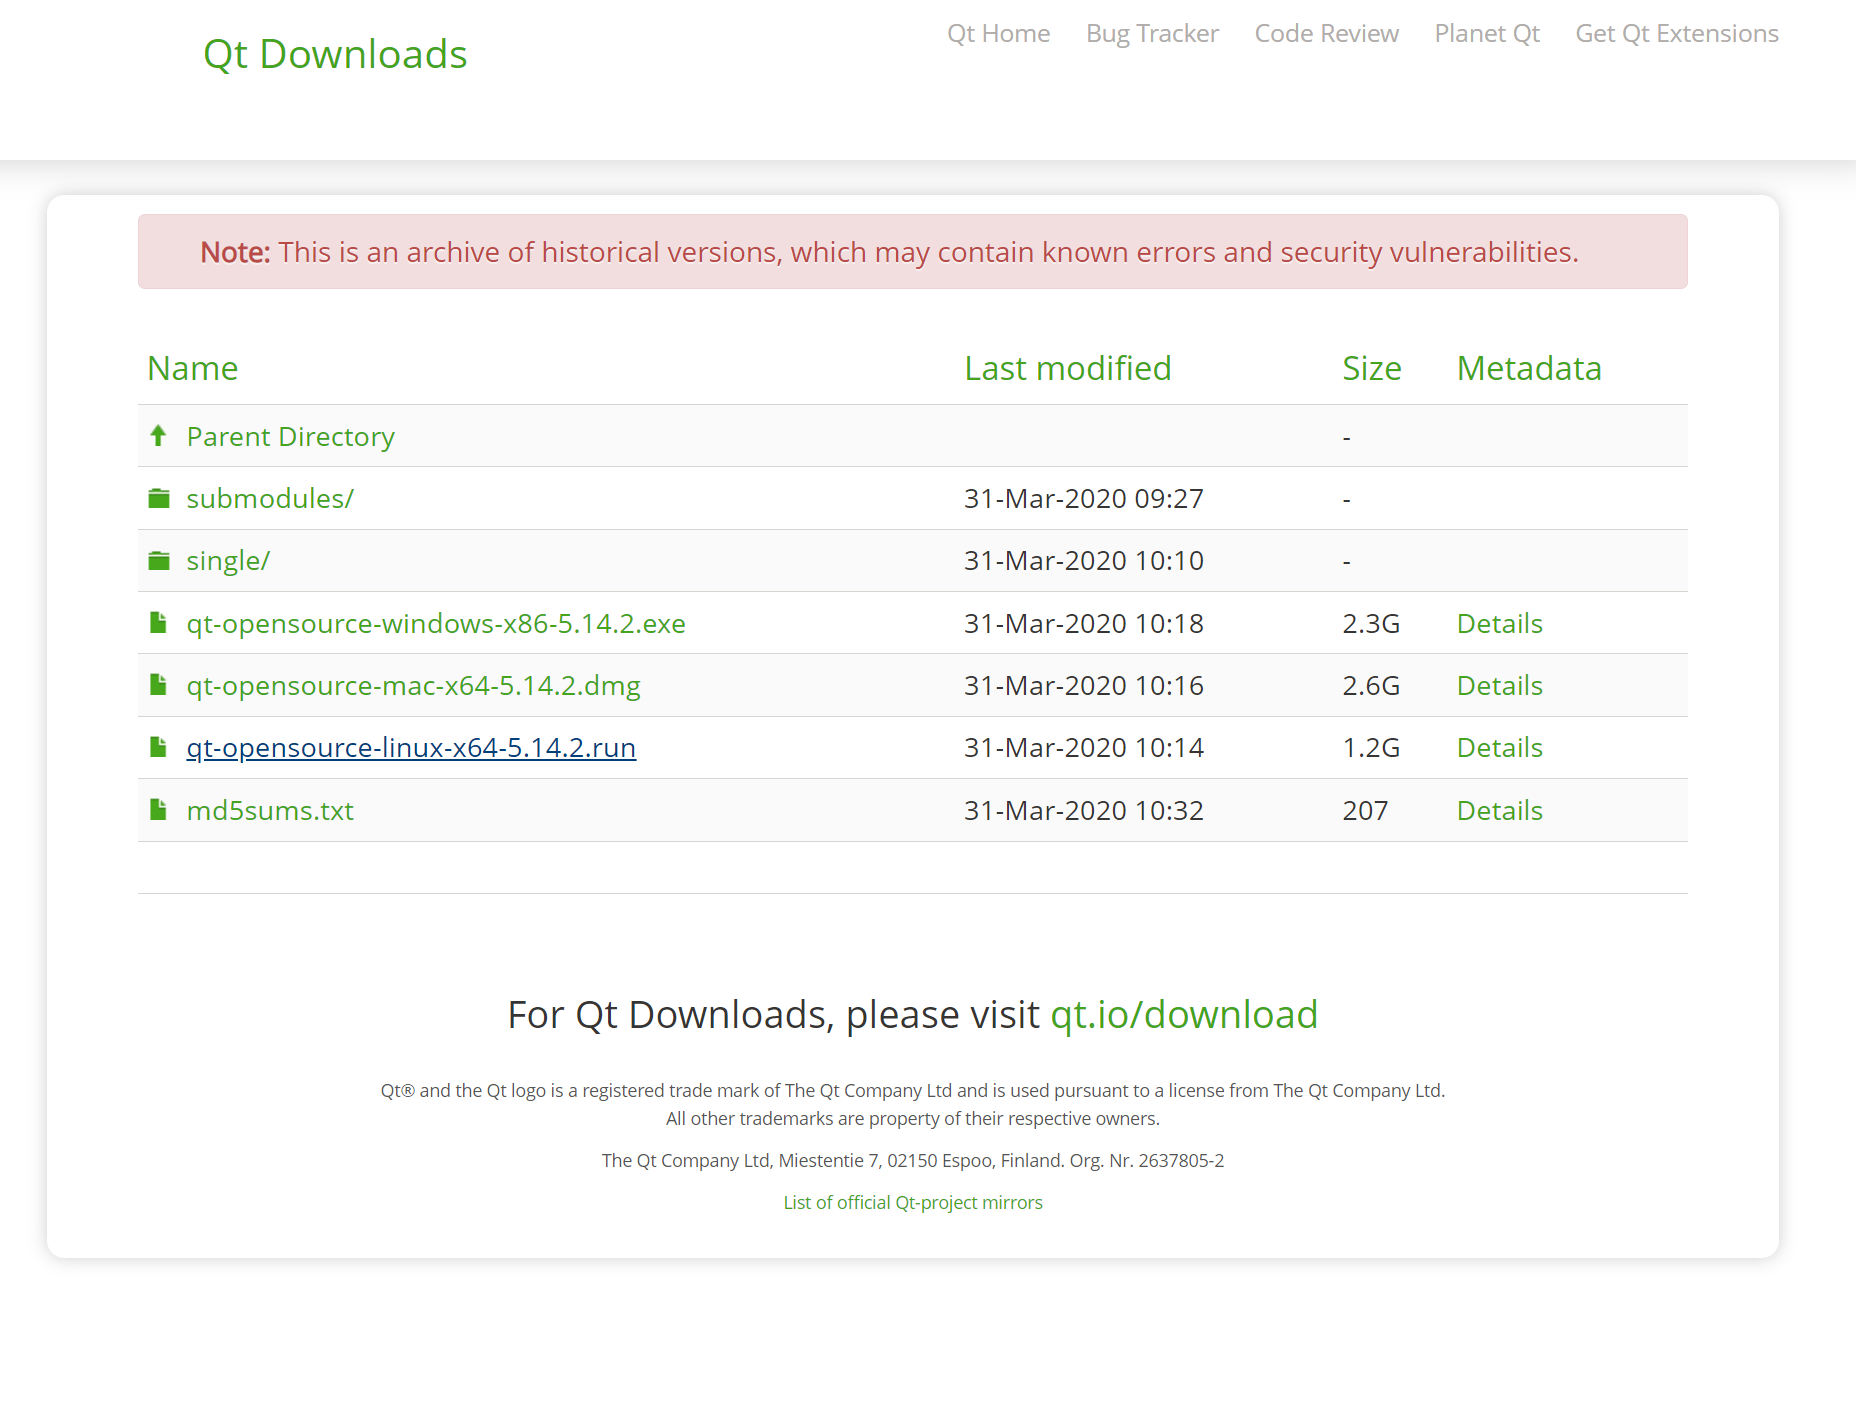Sort by the Name column header
The image size is (1856, 1420).
193,368
